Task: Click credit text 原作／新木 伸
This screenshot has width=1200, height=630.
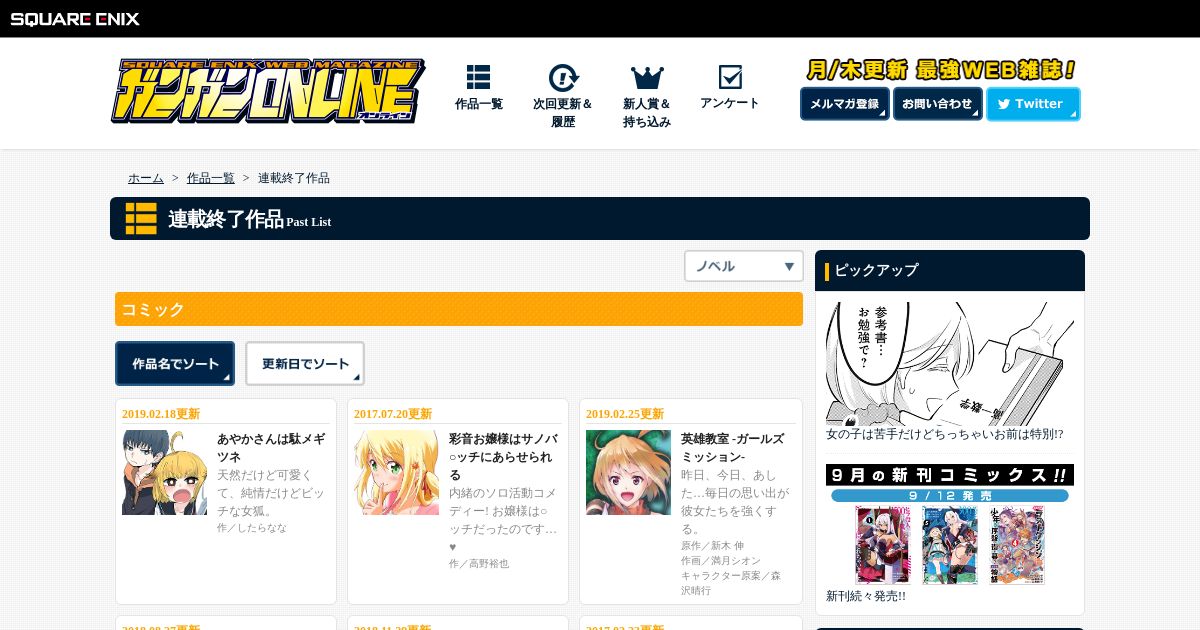Action: (713, 545)
